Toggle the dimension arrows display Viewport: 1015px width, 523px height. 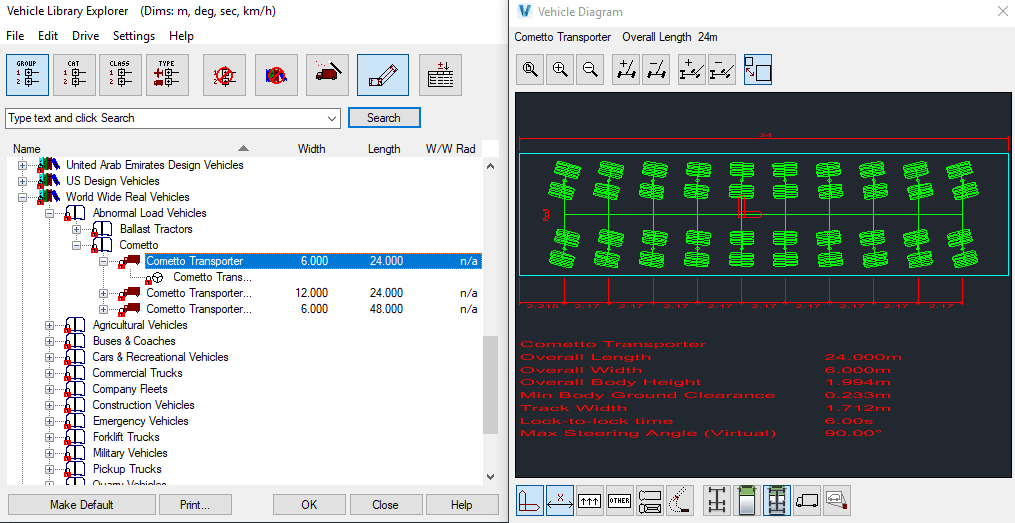click(x=560, y=500)
